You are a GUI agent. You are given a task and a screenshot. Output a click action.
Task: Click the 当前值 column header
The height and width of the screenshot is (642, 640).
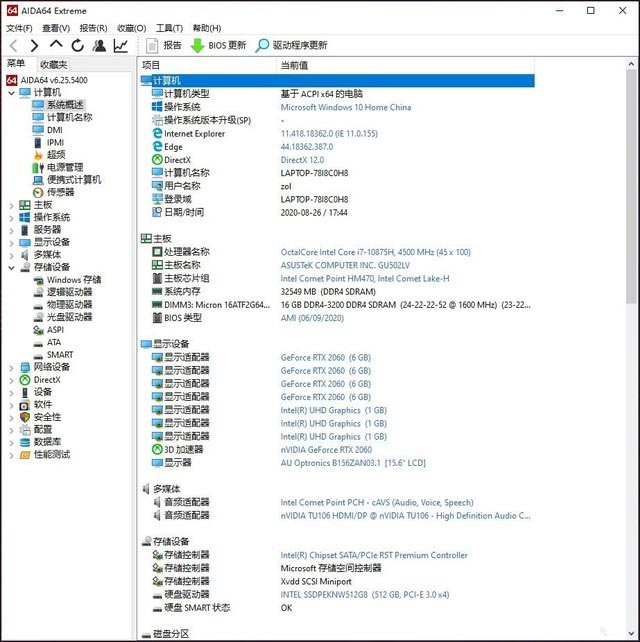pyautogui.click(x=405, y=66)
